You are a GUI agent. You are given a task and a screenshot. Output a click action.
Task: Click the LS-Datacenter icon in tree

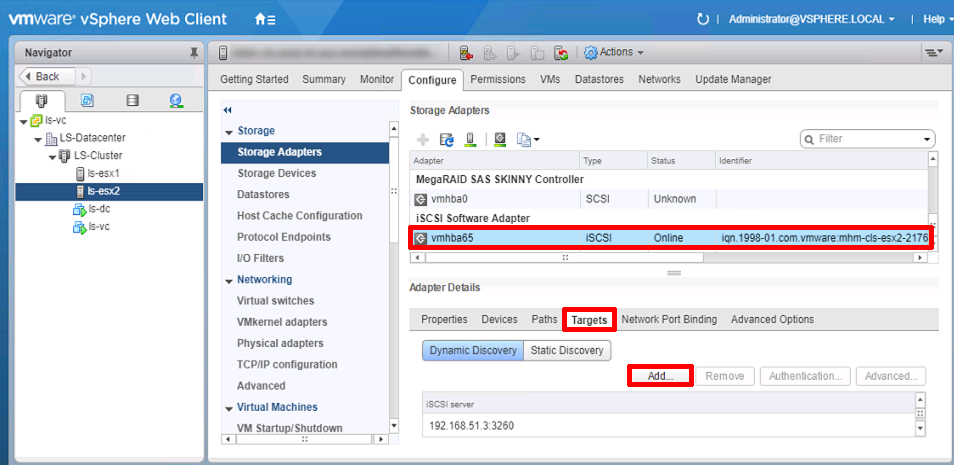click(52, 139)
